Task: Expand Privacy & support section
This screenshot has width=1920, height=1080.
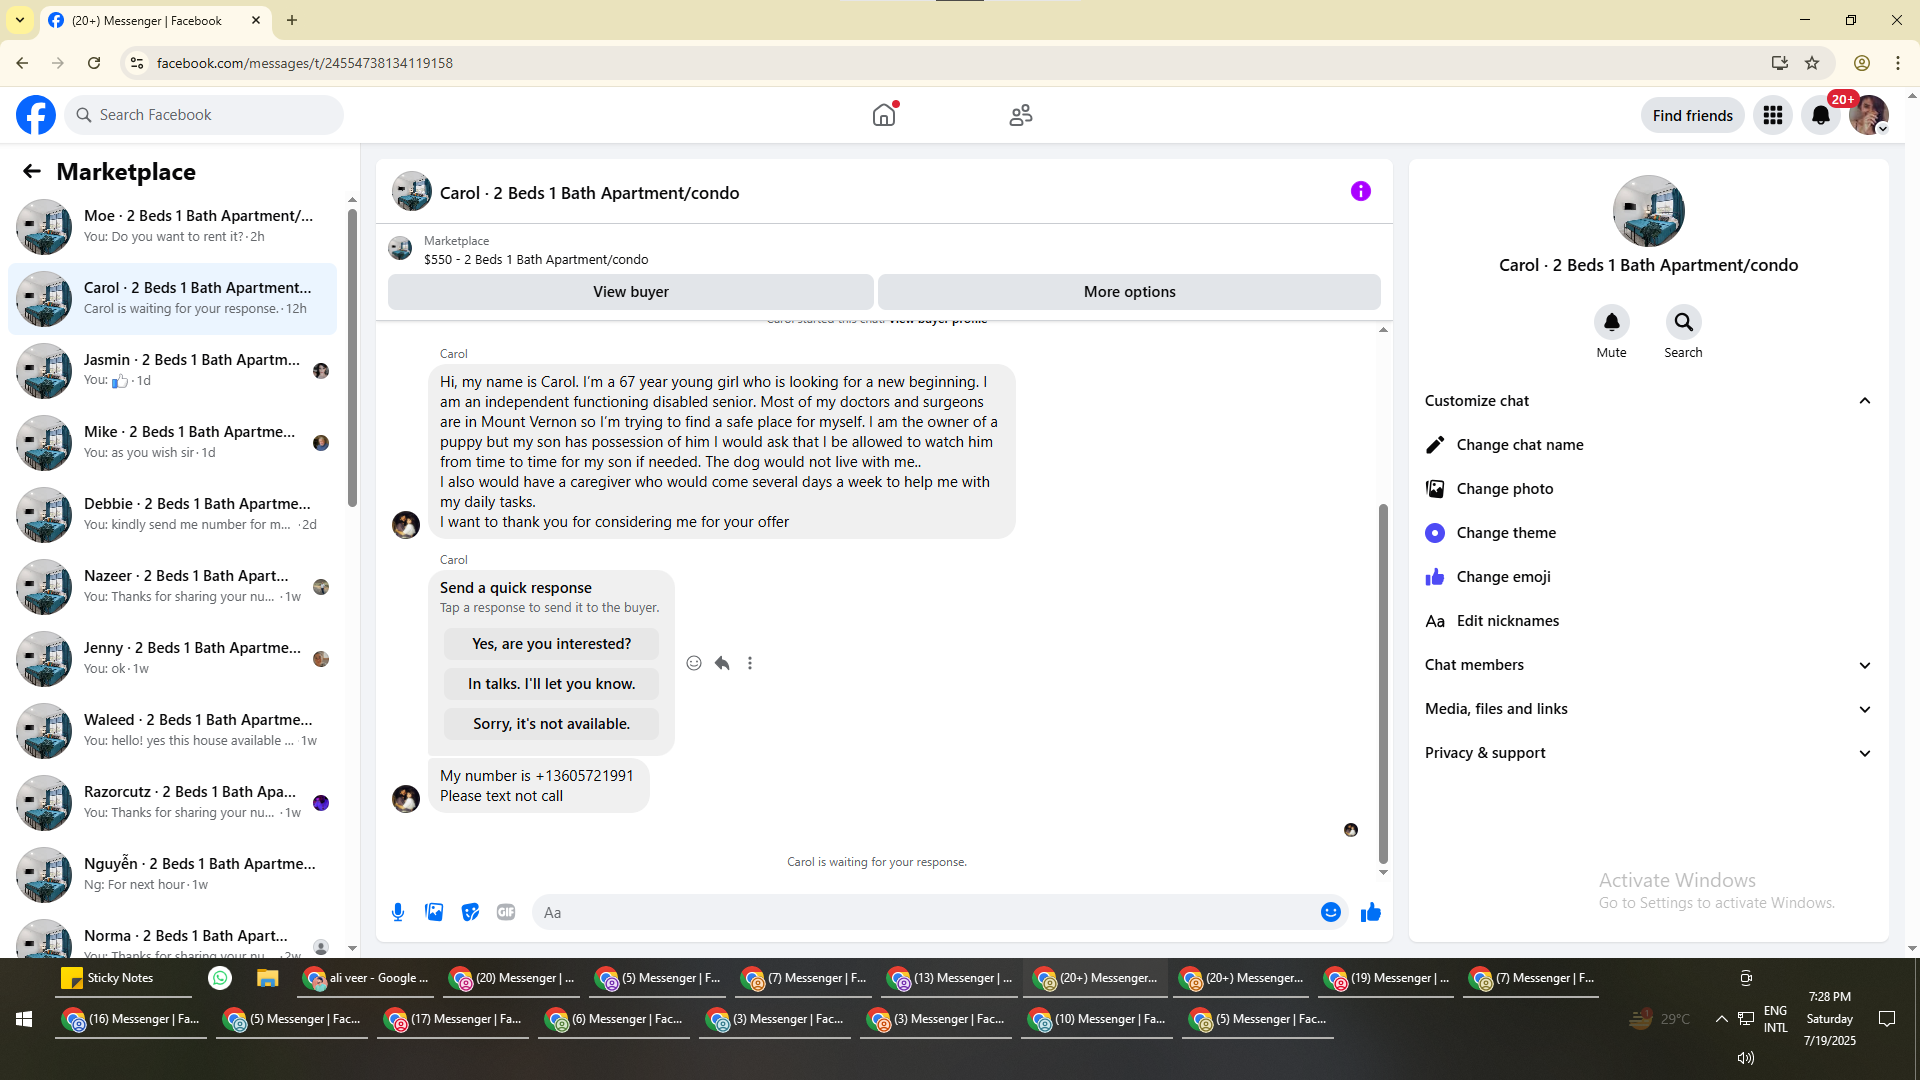Action: point(1864,753)
